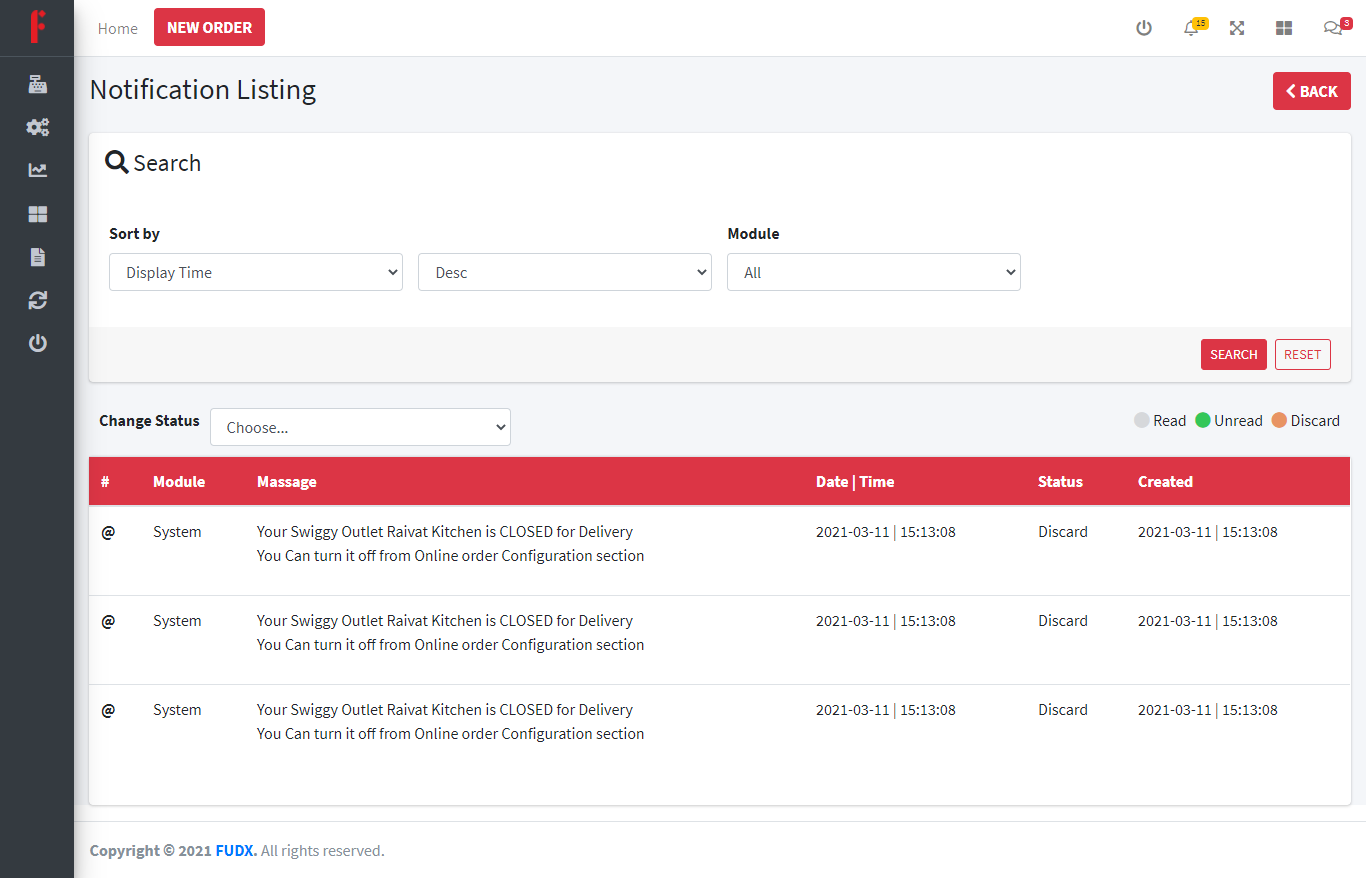Viewport: 1366px width, 878px height.
Task: Click the document file icon in sidebar
Action: [x=37, y=257]
